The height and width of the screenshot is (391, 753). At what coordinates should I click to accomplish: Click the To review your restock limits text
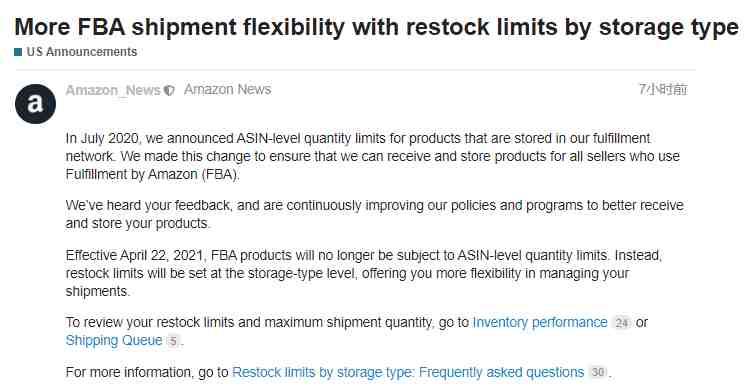(267, 322)
